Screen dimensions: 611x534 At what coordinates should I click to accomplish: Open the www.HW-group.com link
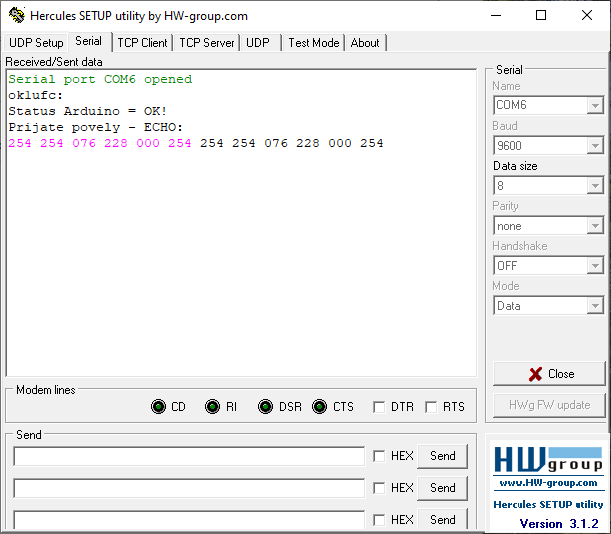tap(547, 483)
